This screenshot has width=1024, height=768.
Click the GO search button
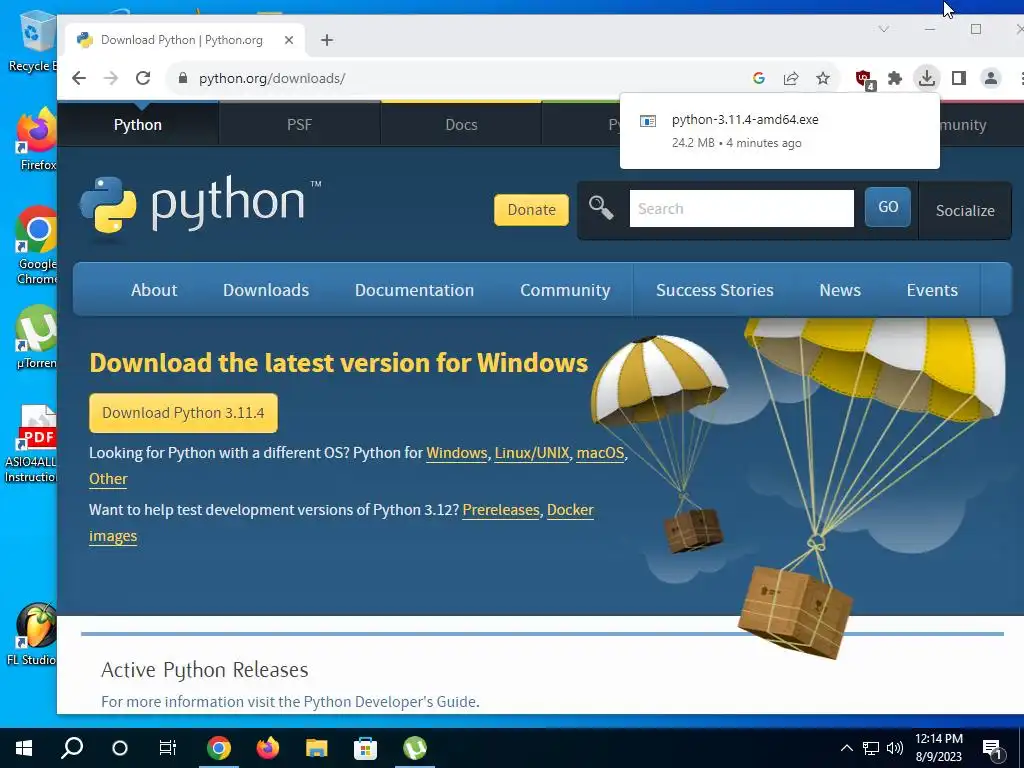tap(888, 207)
